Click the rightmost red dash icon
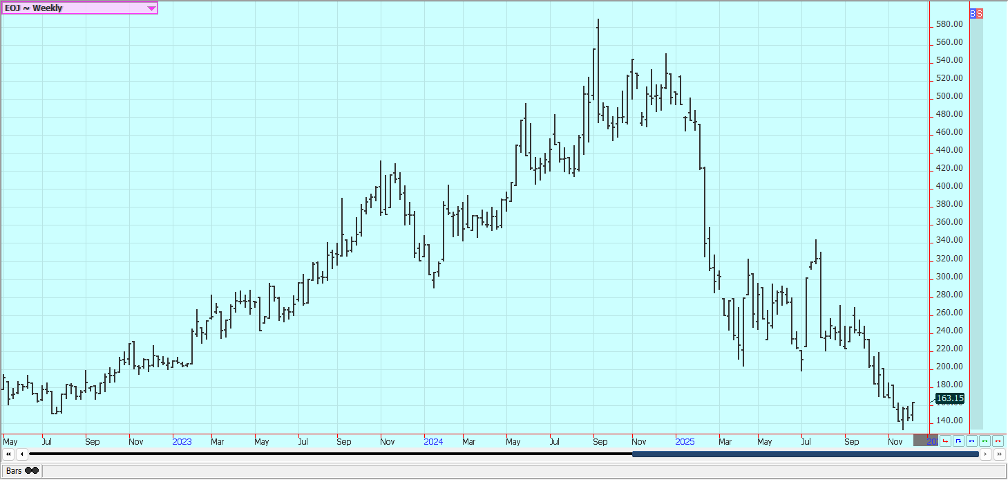 998,440
